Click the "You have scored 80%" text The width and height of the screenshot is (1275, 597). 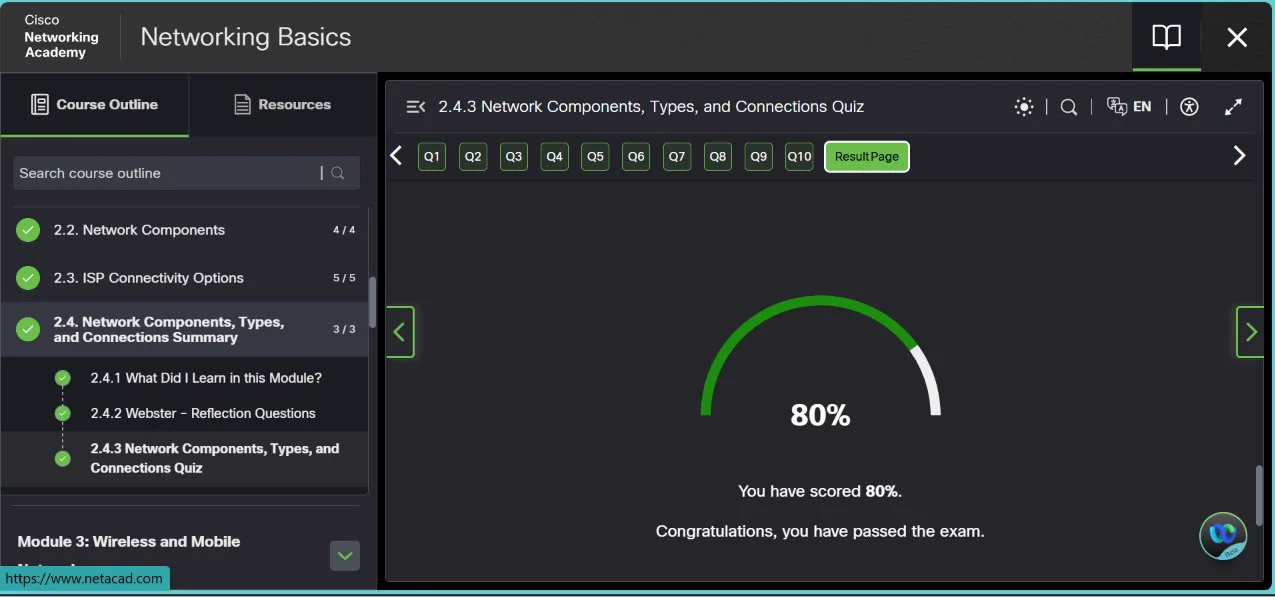click(x=820, y=491)
